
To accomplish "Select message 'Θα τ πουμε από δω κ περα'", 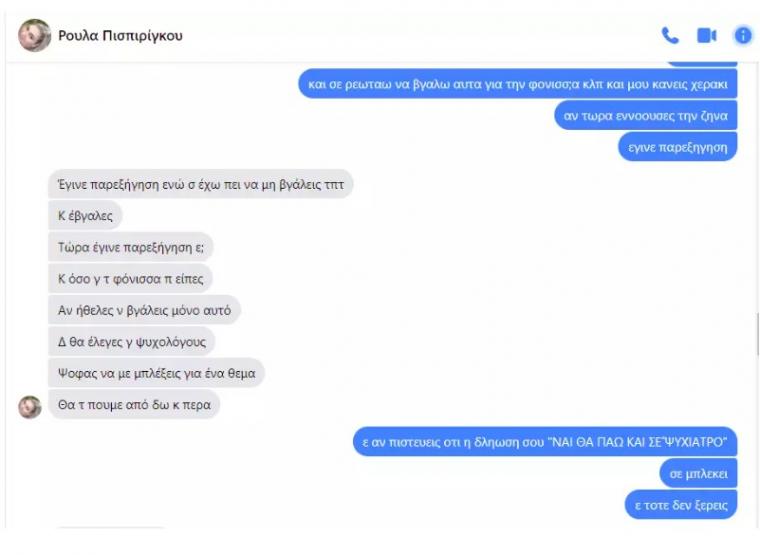I will tap(134, 405).
